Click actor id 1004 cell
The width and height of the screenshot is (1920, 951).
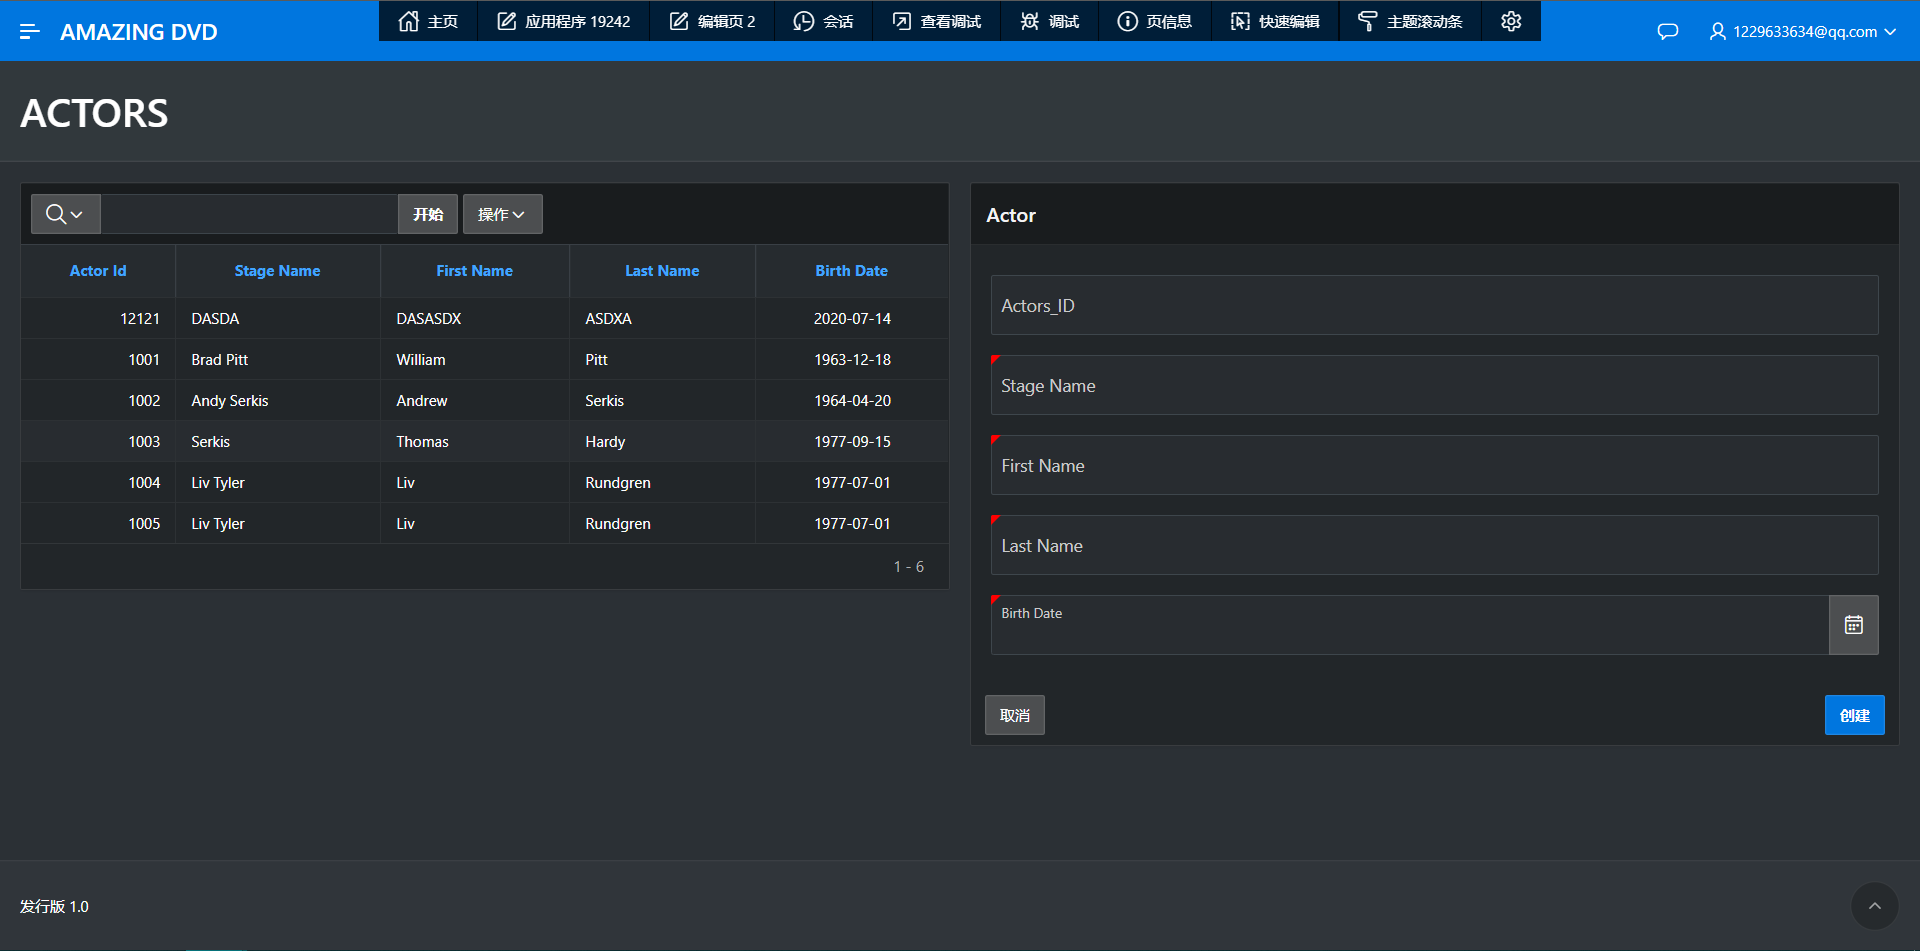coord(98,483)
